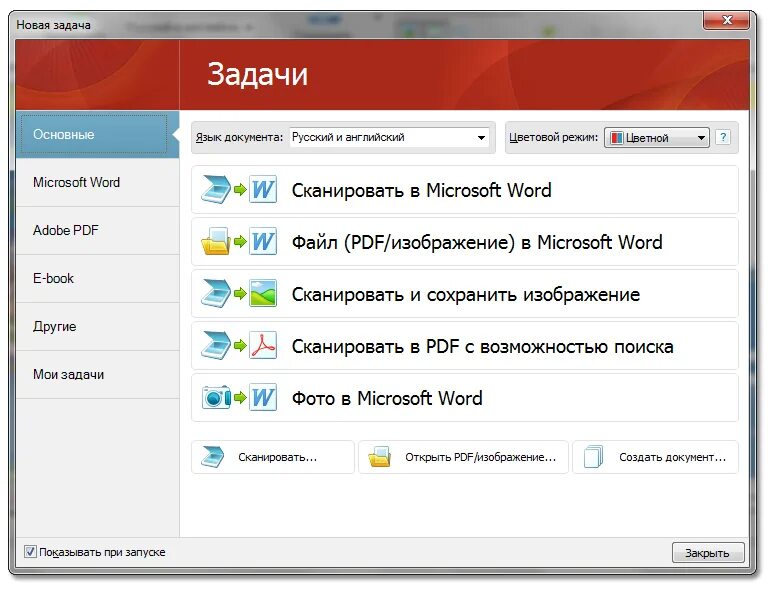Click Создать документ... button
768x589 pixels.
(x=655, y=457)
